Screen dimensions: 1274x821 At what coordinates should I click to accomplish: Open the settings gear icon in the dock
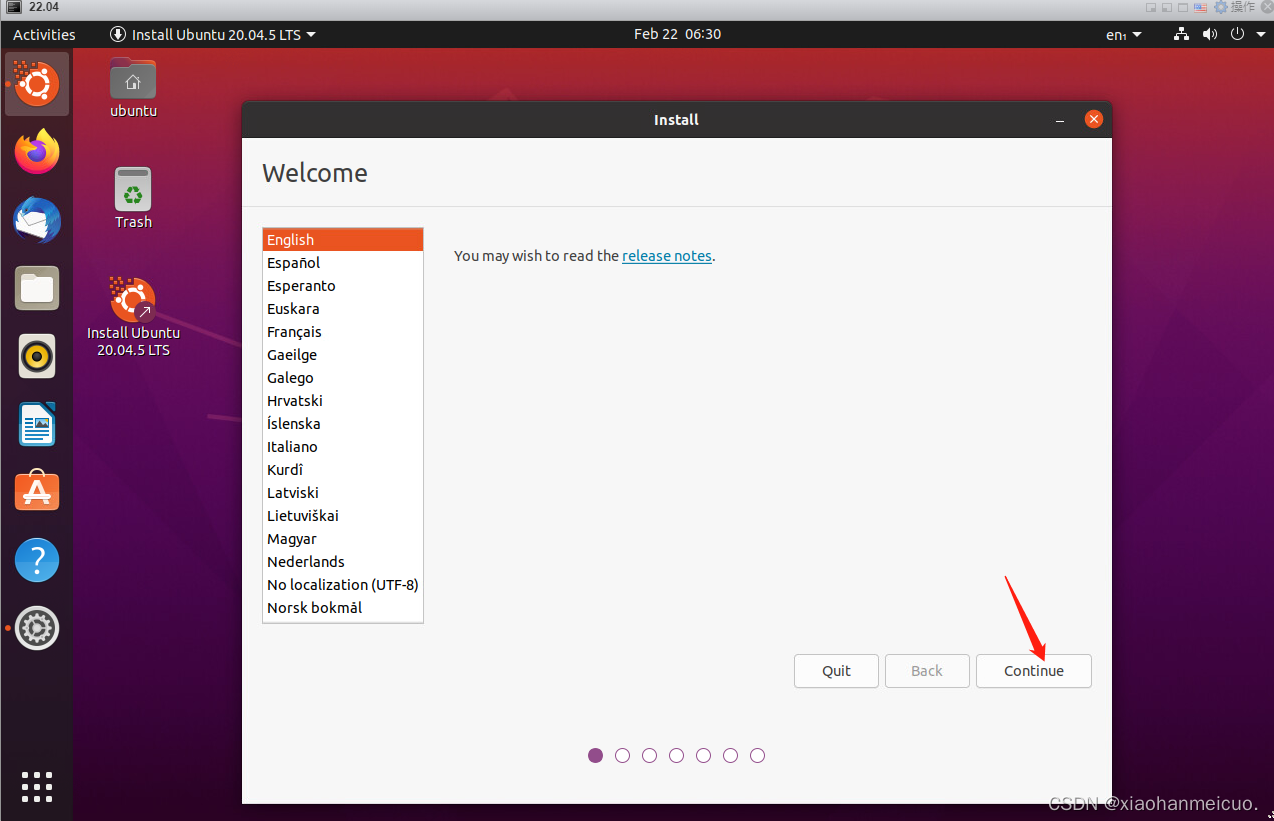pyautogui.click(x=37, y=628)
